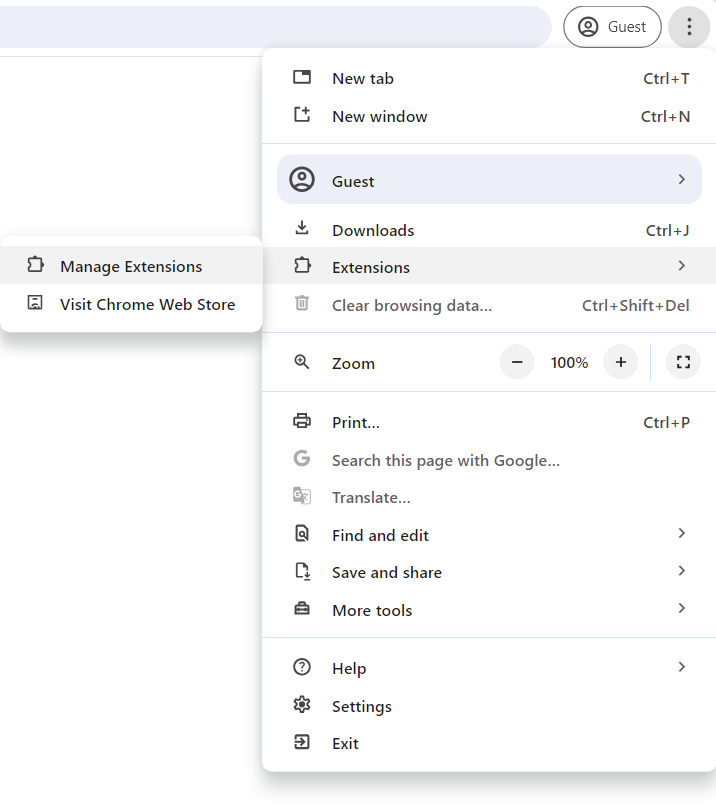Open the Help submenu
This screenshot has height=805, width=716.
pyautogui.click(x=681, y=667)
